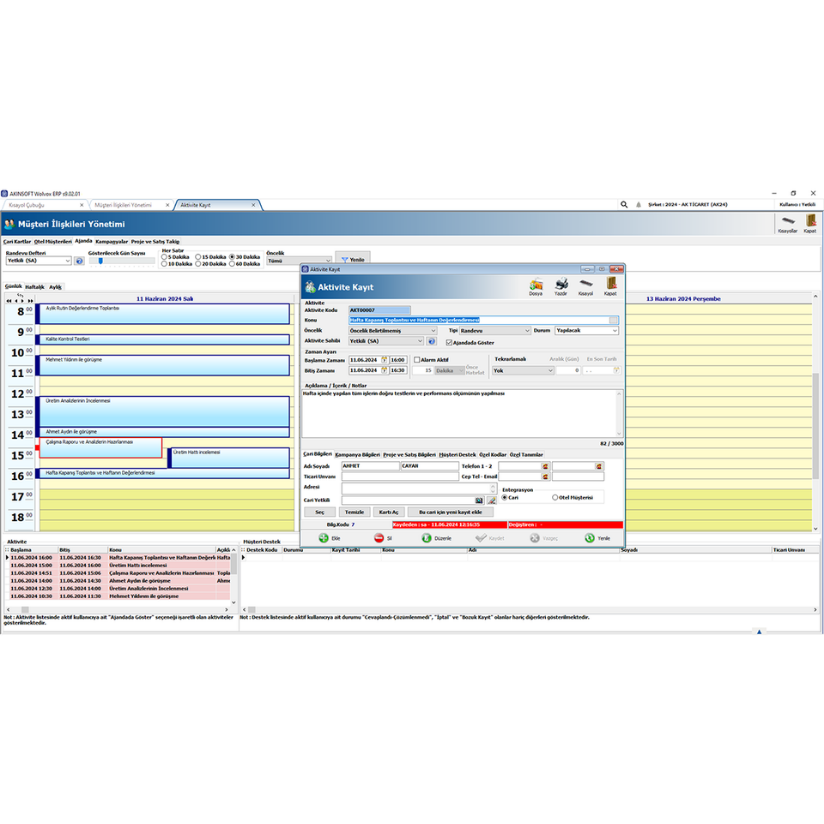Viewport: 824px width, 824px height.
Task: Switch to the Kampanya Bilgileri tab
Action: [356, 455]
